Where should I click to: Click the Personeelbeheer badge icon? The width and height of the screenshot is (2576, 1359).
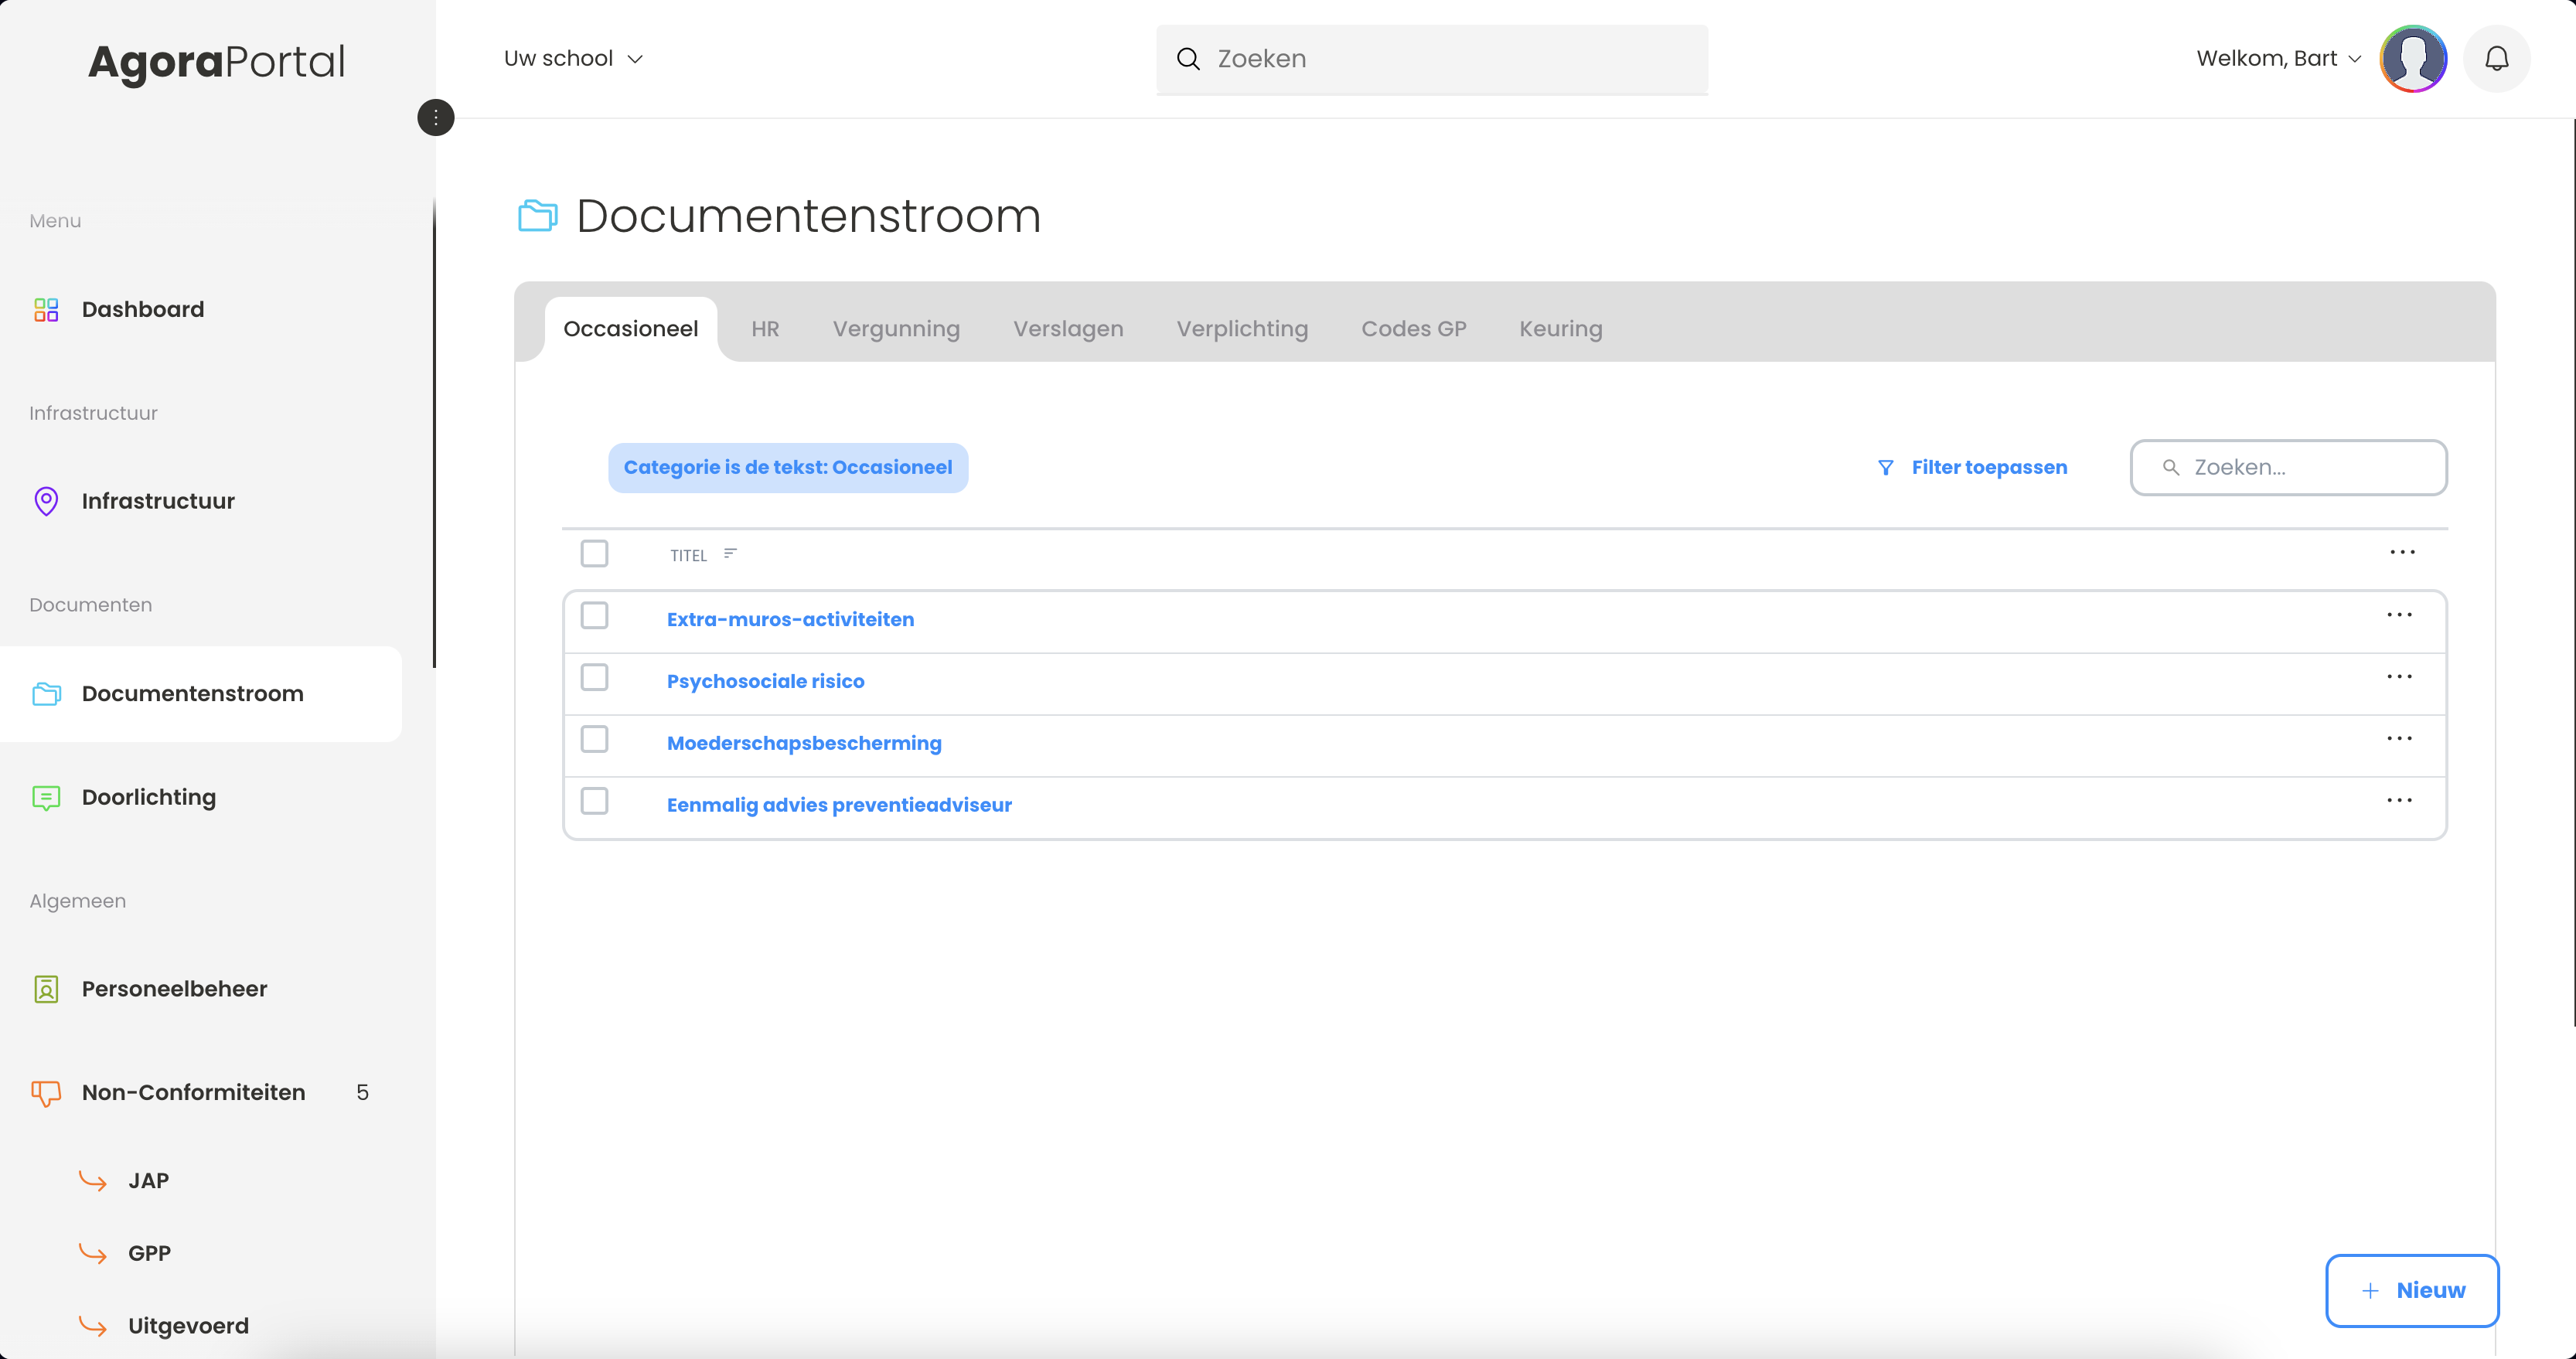(46, 989)
